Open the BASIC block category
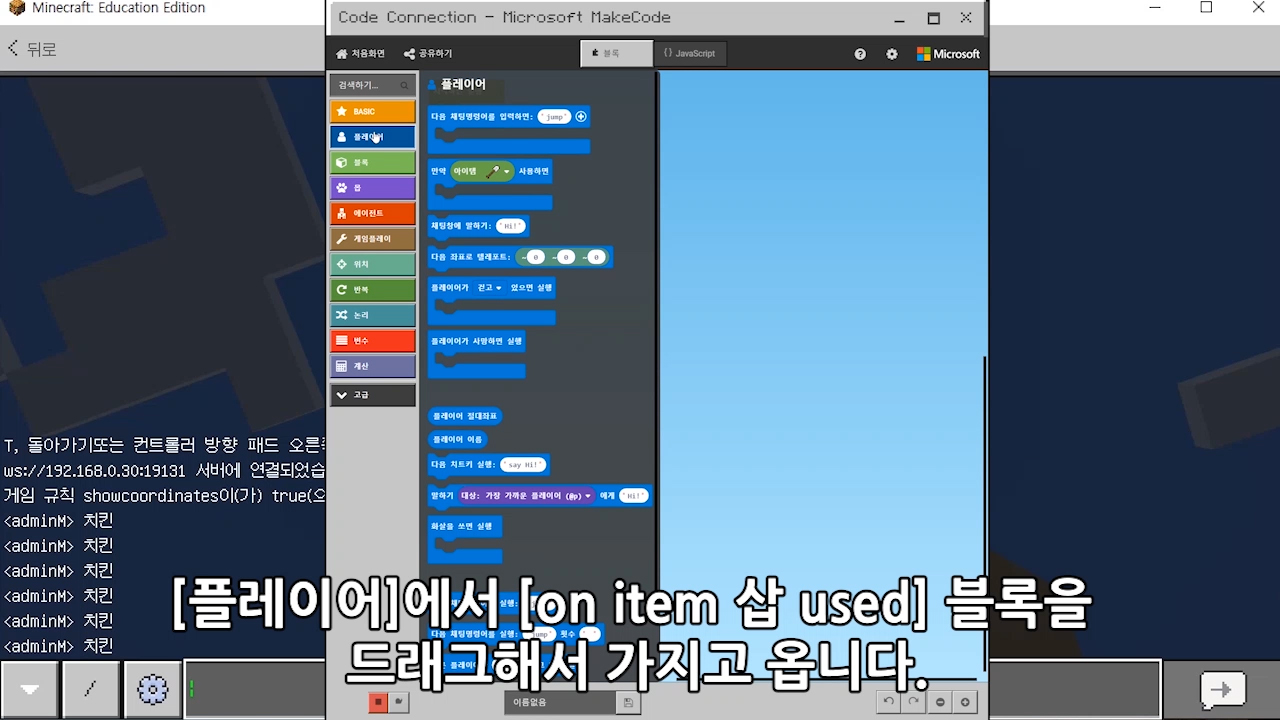Viewport: 1280px width, 720px height. click(x=372, y=111)
